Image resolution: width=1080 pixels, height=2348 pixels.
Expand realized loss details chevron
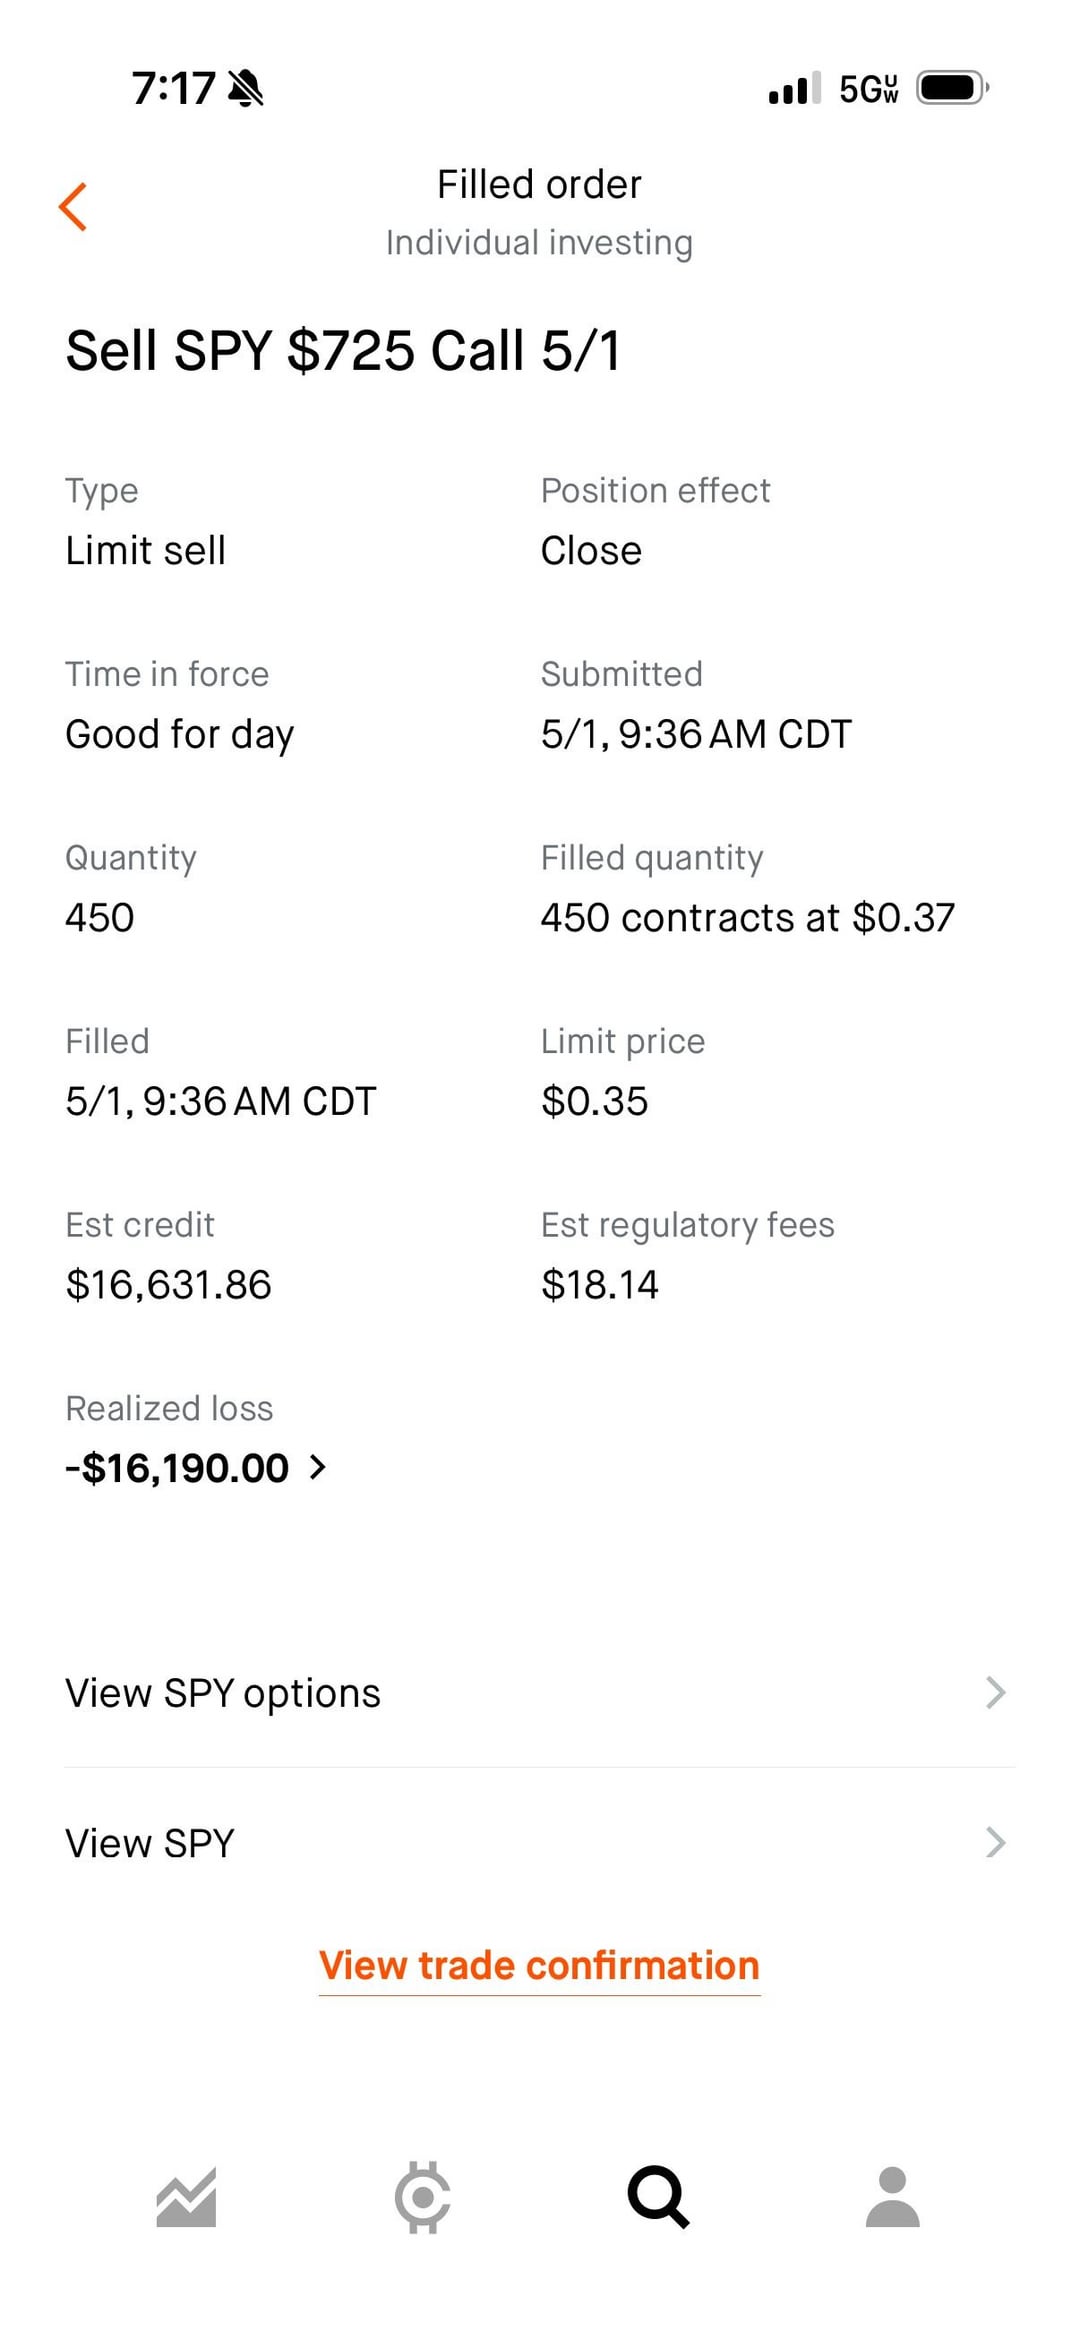point(318,1467)
